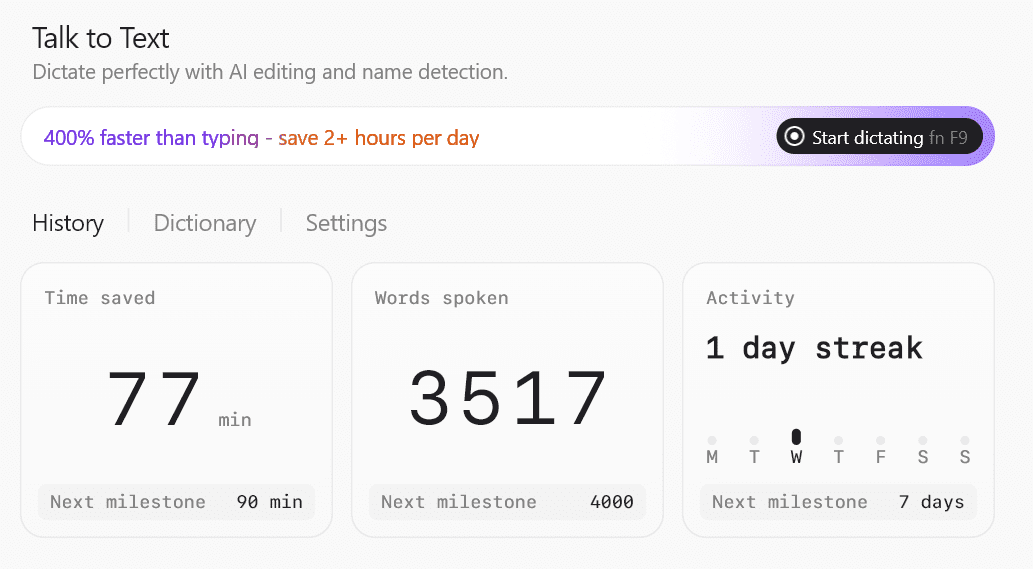Click the Next milestone 7 days row
The width and height of the screenshot is (1033, 569).
pyautogui.click(x=838, y=502)
